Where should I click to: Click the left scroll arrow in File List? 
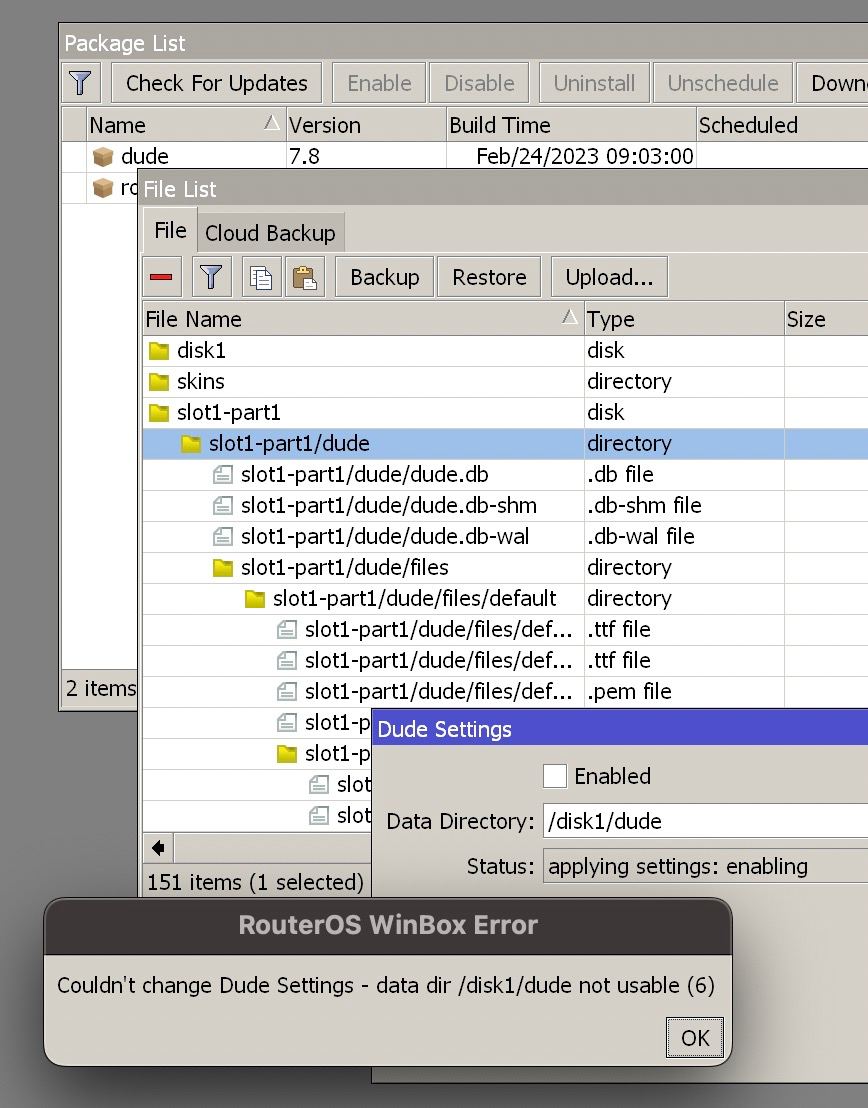point(158,847)
